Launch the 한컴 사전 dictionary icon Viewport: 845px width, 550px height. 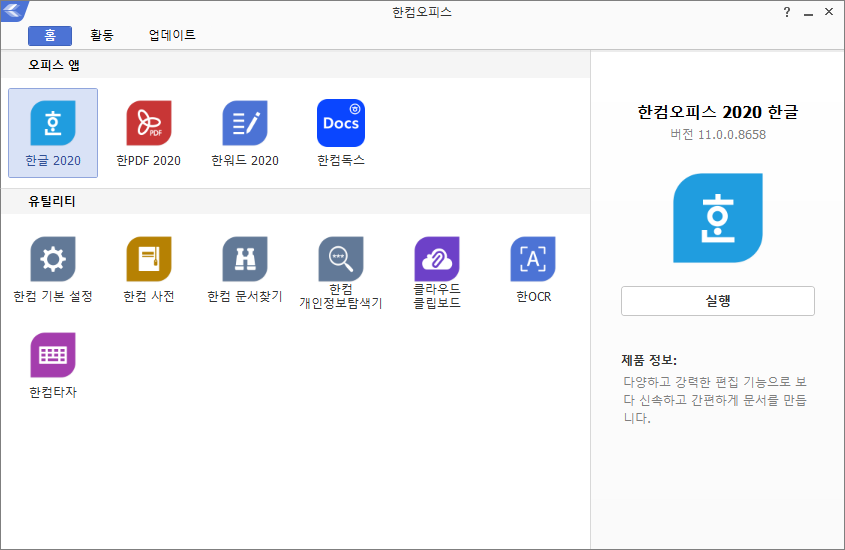[149, 259]
